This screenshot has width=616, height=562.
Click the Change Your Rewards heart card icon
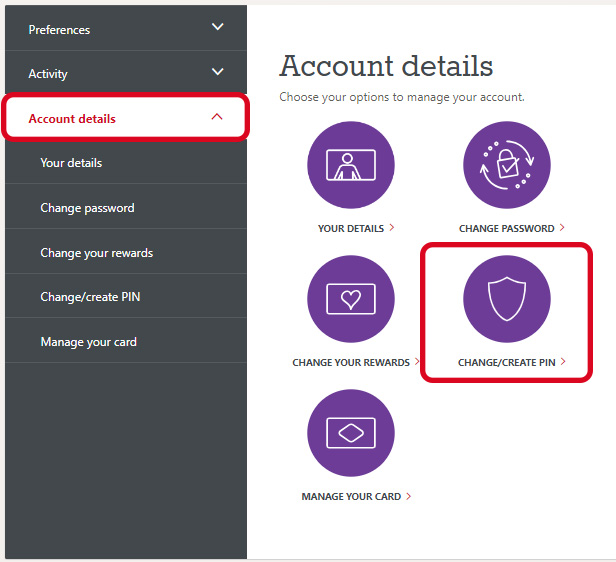pos(351,299)
